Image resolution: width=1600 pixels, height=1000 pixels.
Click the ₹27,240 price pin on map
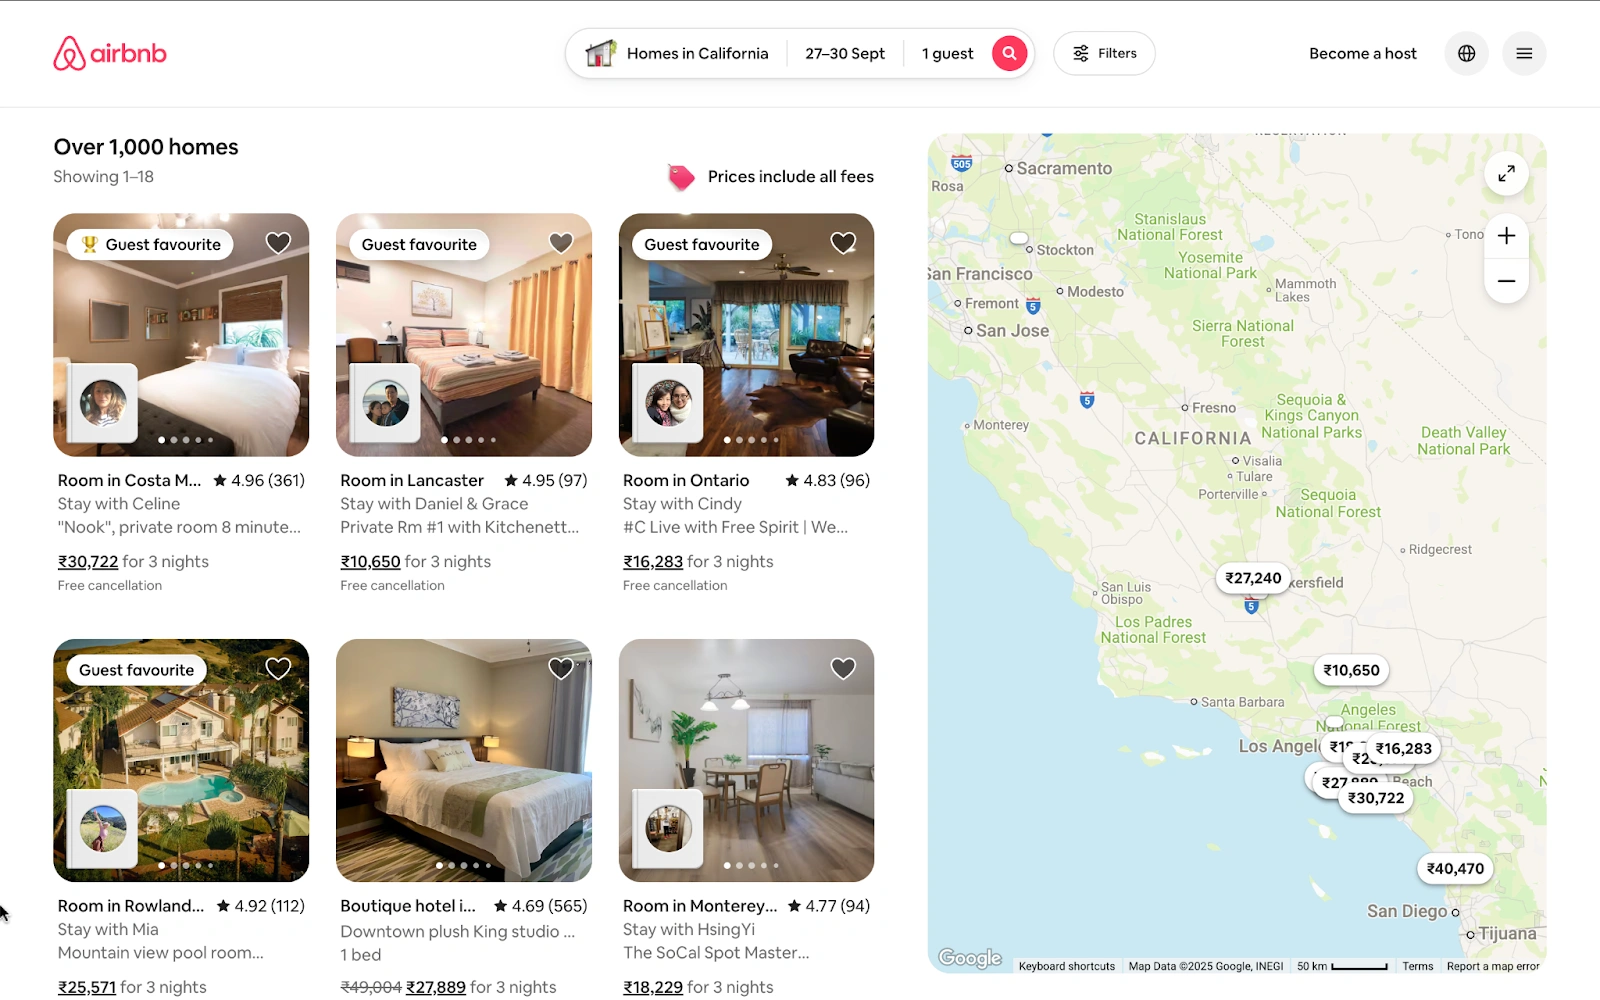click(1253, 578)
